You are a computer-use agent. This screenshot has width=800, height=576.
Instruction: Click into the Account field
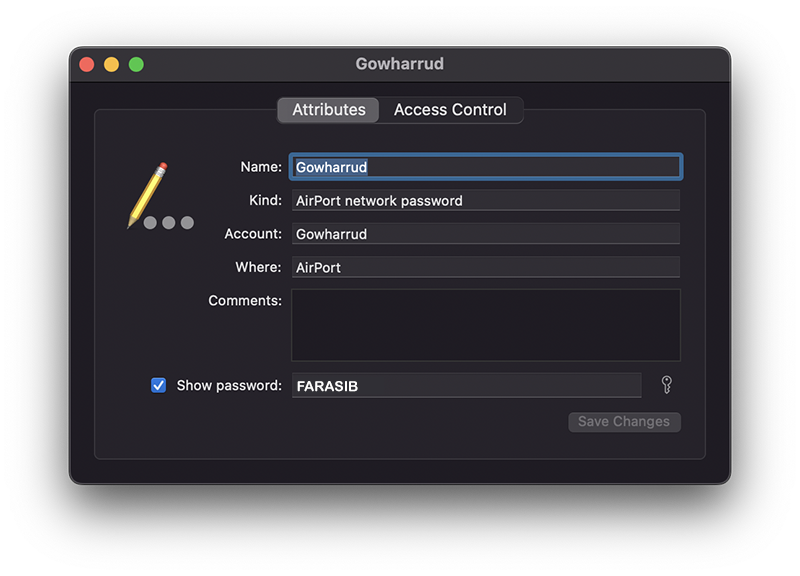click(x=486, y=234)
